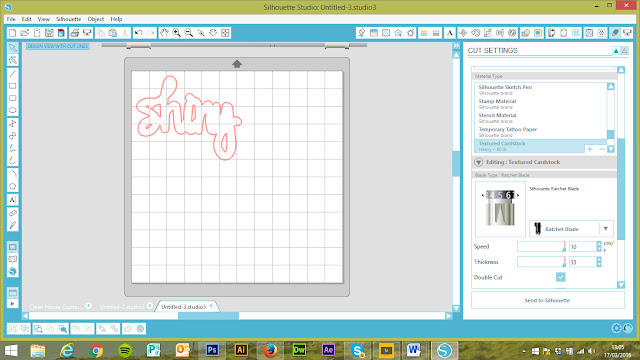640x360 pixels.
Task: Select the Draw a Line tool
Action: point(13,73)
